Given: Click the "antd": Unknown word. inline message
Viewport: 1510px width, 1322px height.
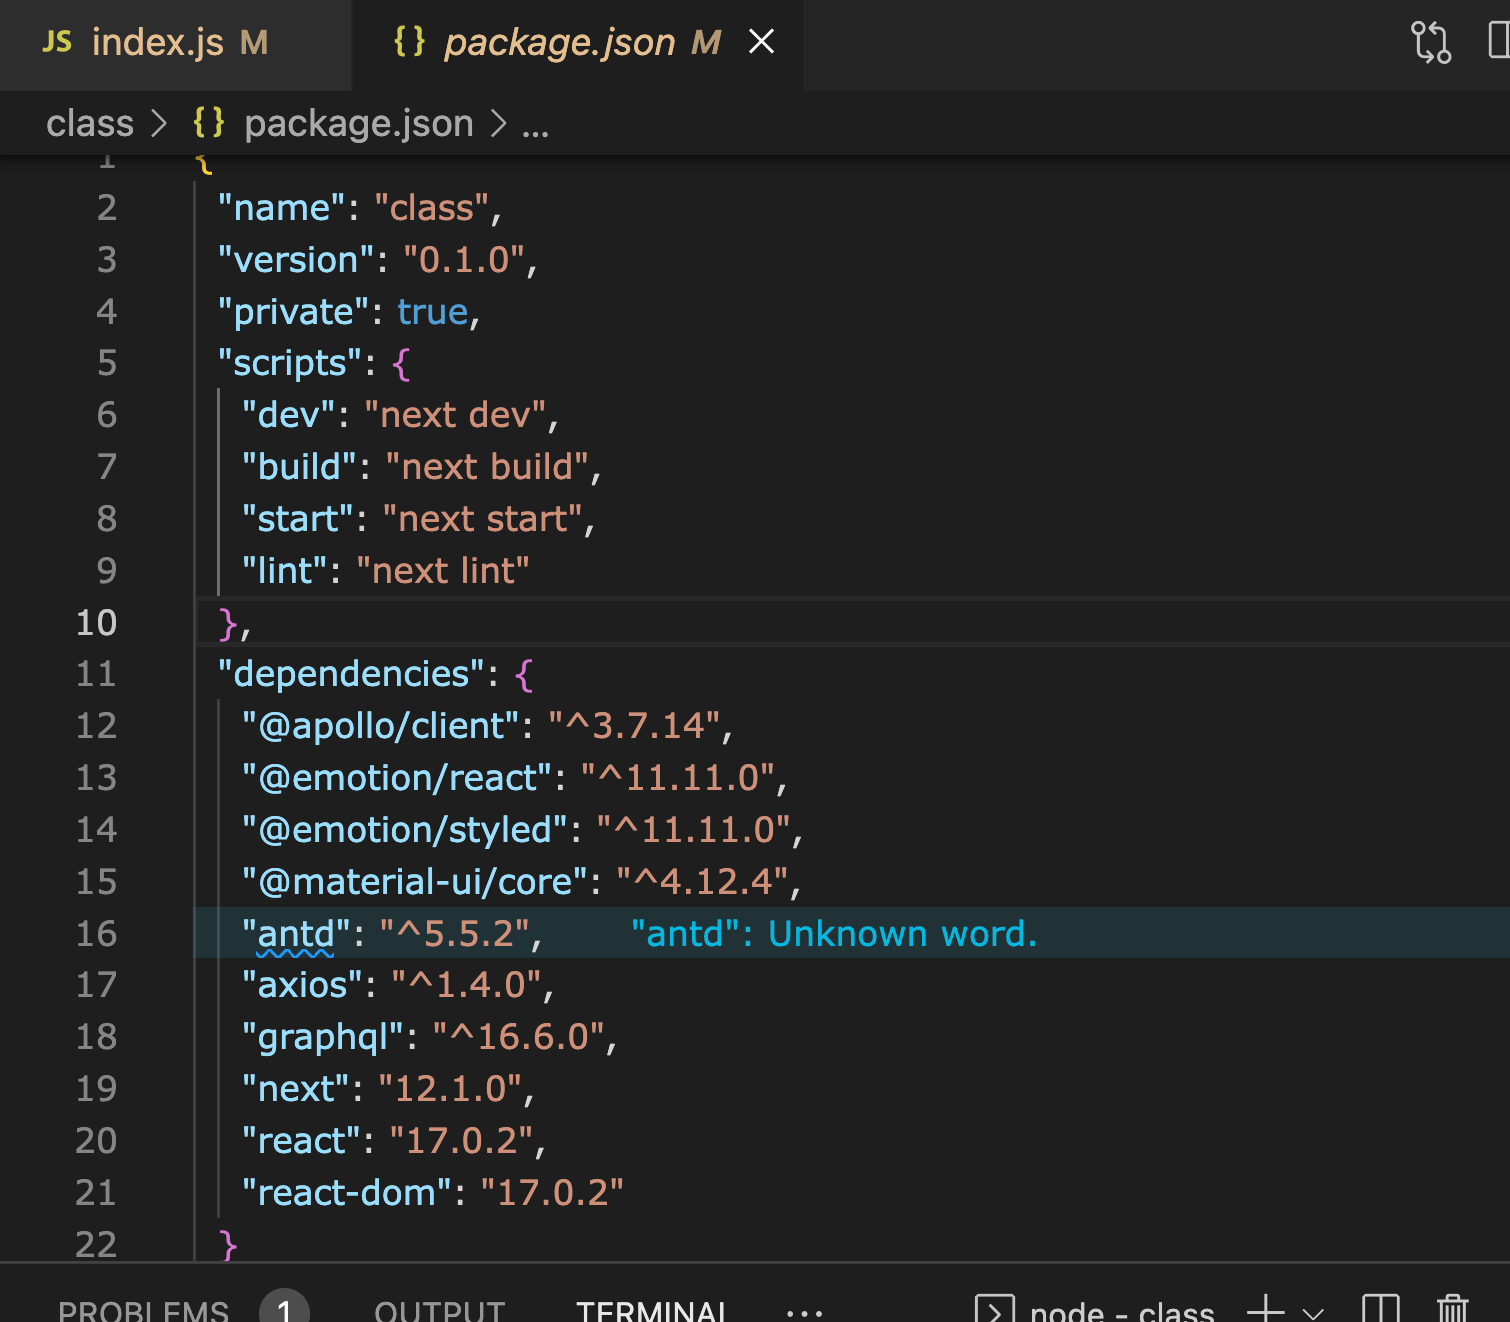Looking at the screenshot, I should 833,934.
